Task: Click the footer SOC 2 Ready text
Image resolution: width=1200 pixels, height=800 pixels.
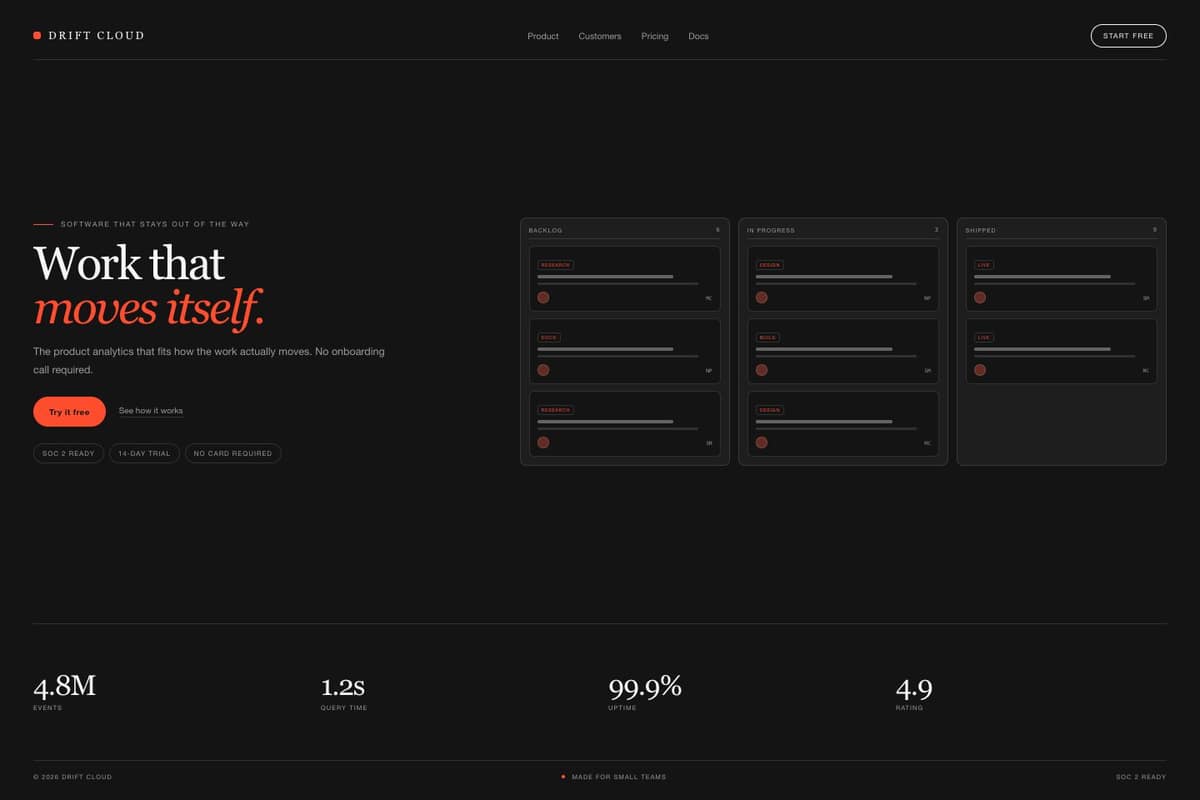Action: pyautogui.click(x=1141, y=777)
